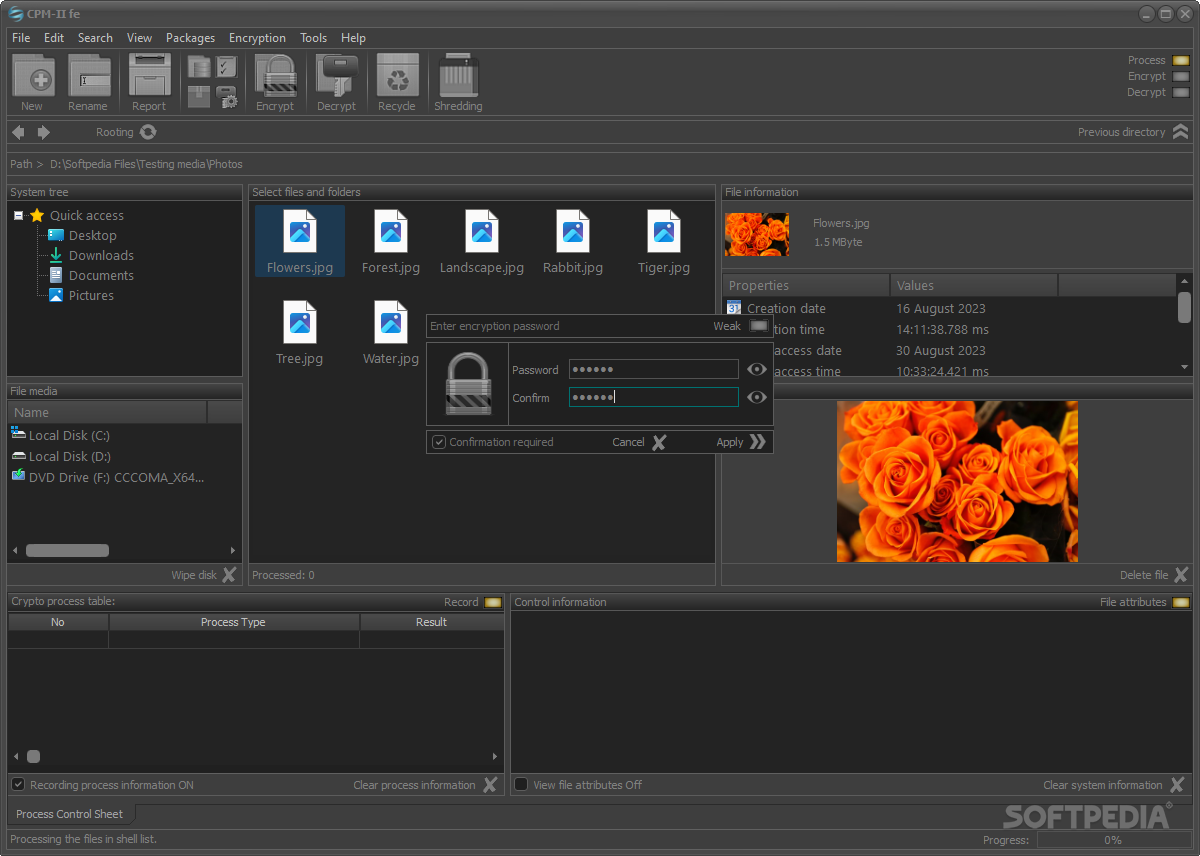Click the Wipe disk X icon
Image resolution: width=1200 pixels, height=856 pixels.
tap(230, 575)
